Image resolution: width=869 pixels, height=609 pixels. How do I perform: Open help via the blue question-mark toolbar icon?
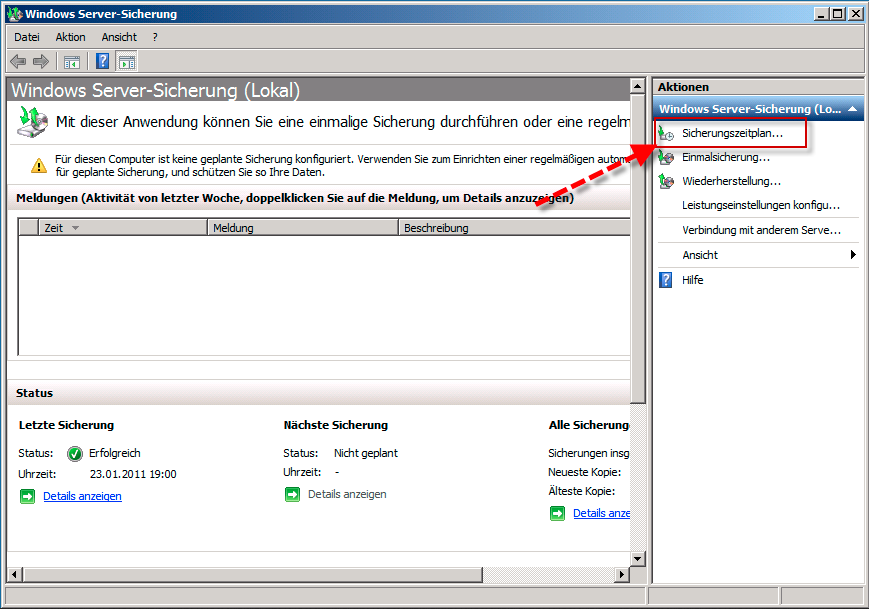tap(103, 61)
